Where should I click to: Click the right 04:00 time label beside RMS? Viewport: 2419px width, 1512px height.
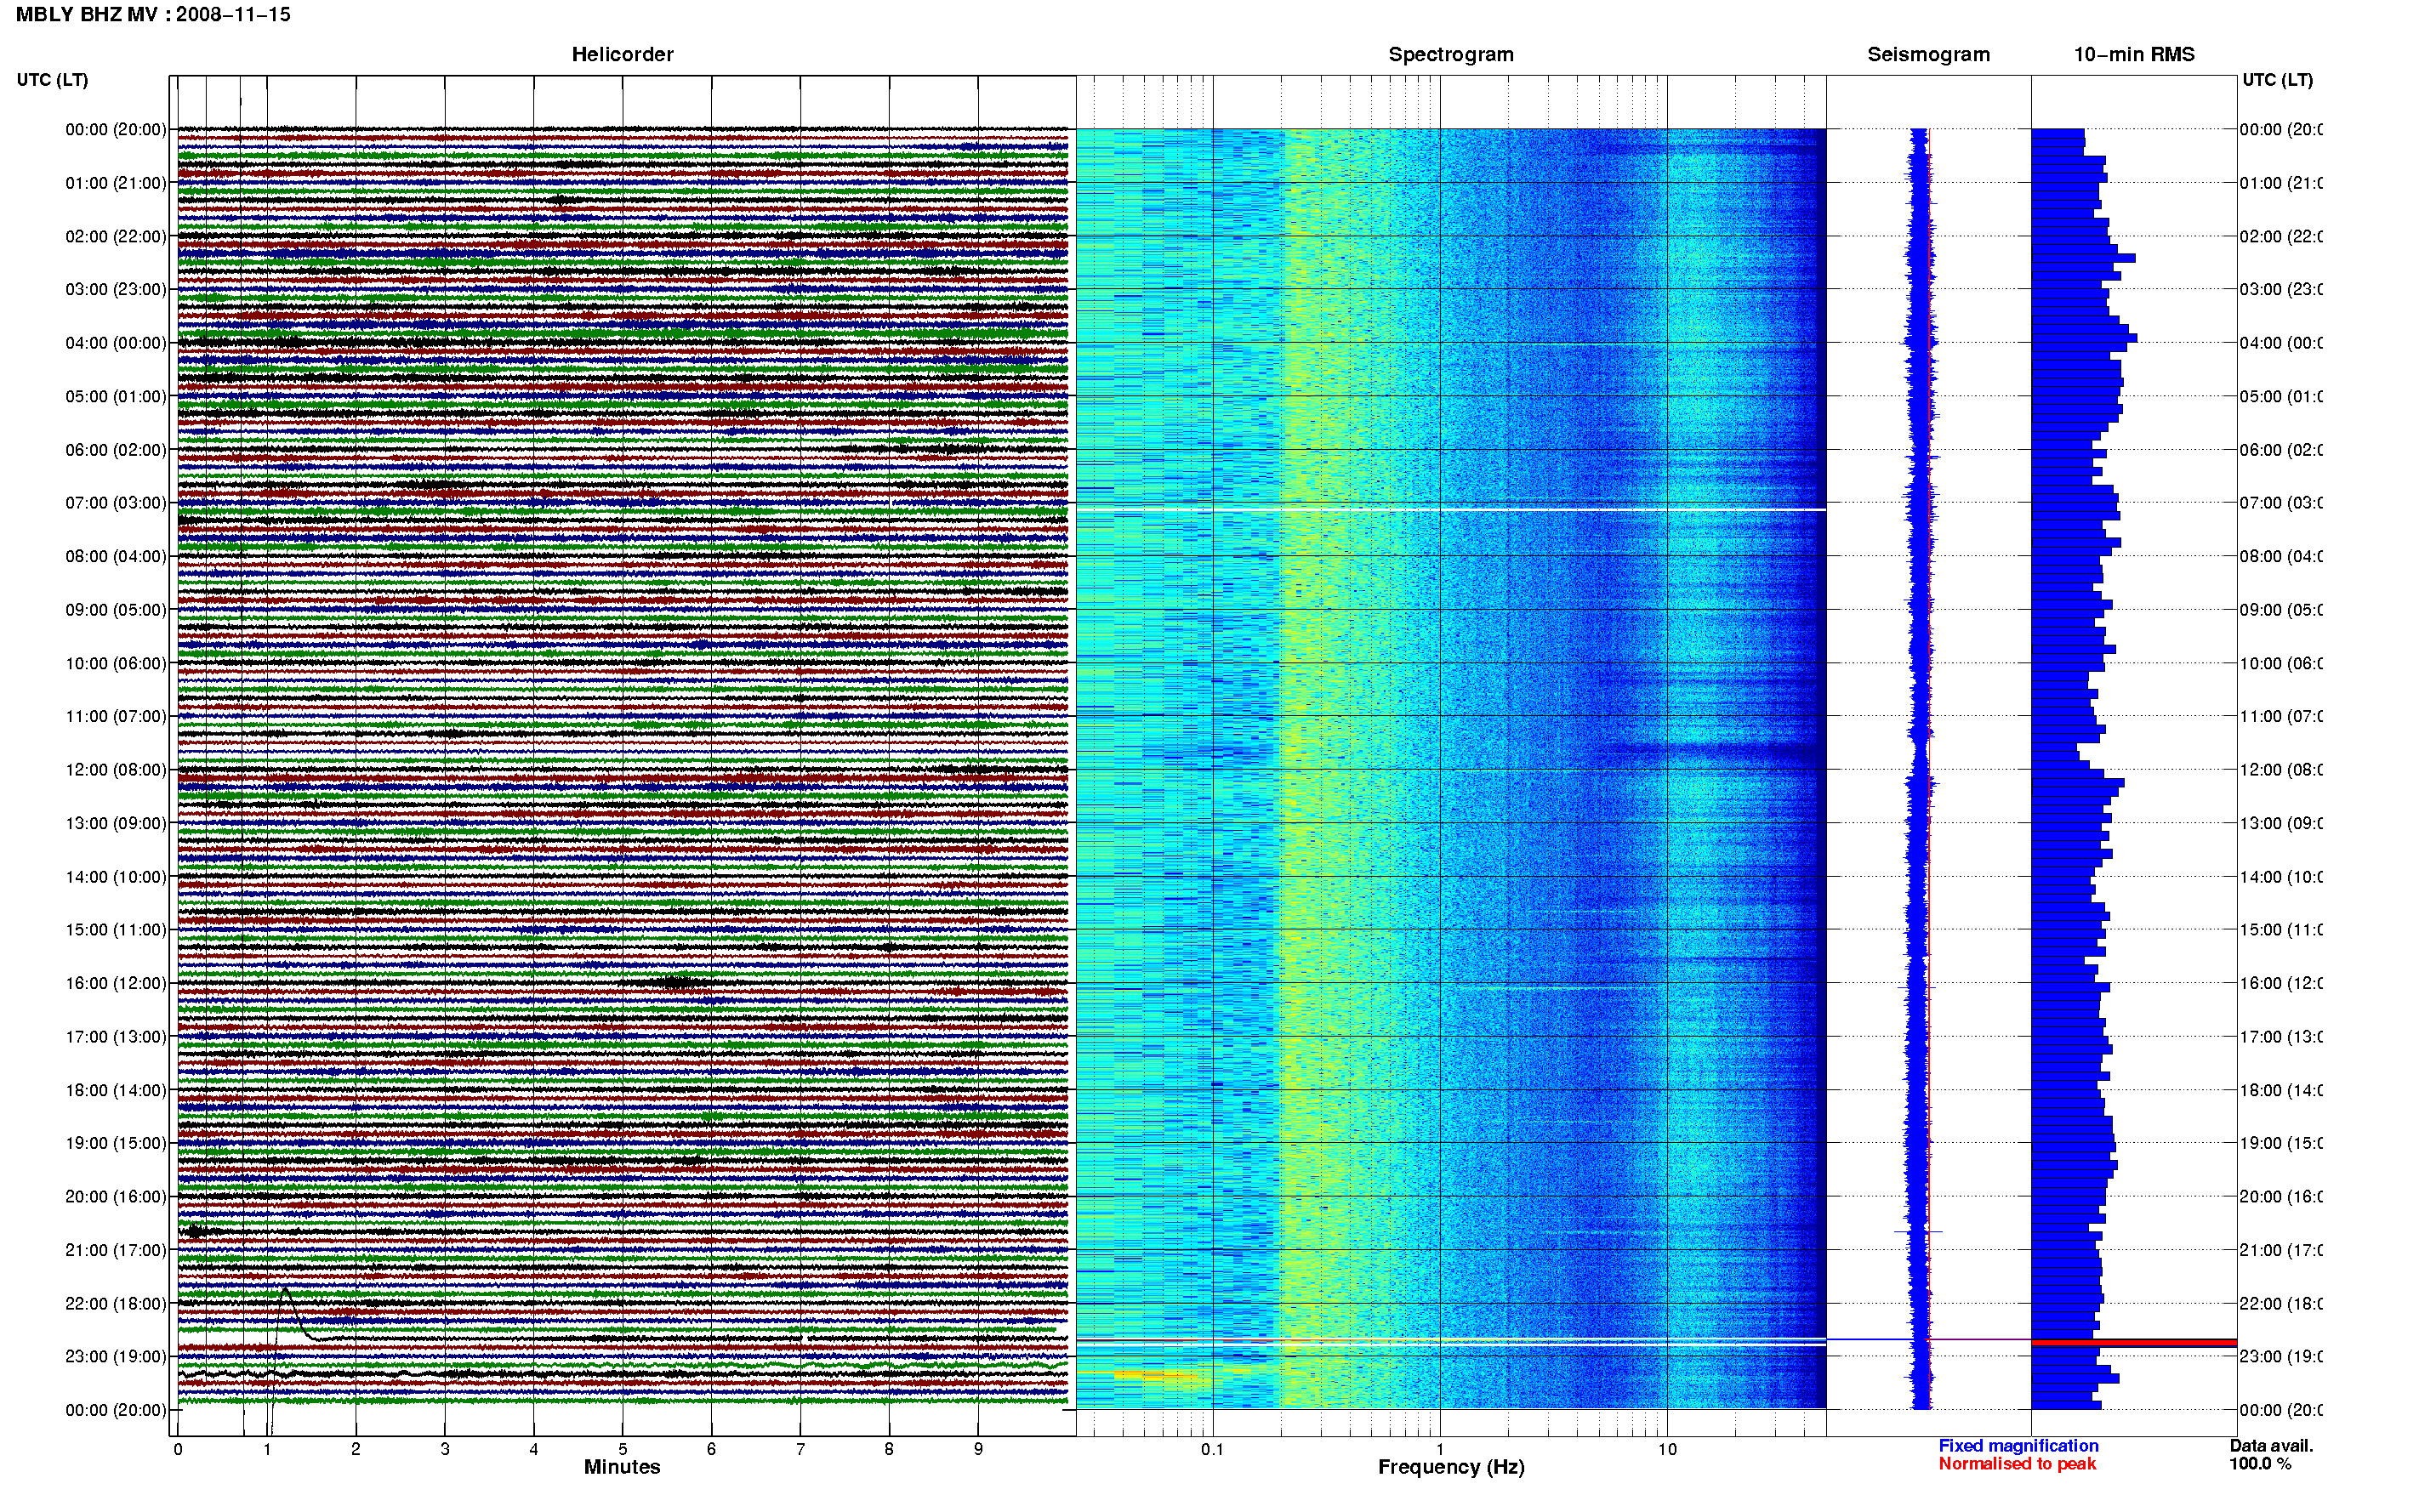2280,343
